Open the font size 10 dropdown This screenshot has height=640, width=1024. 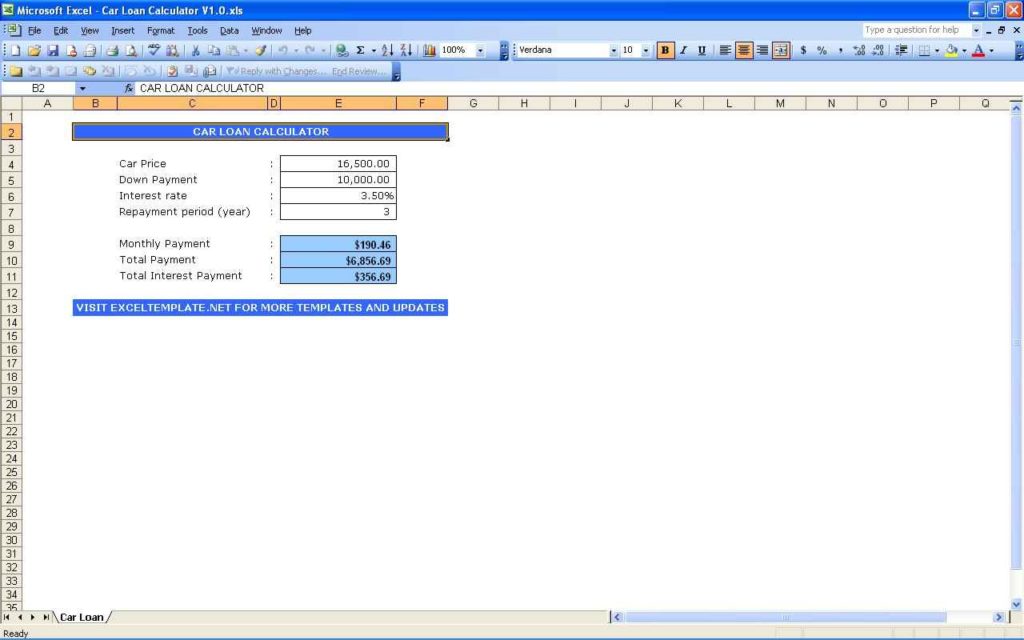coord(646,50)
